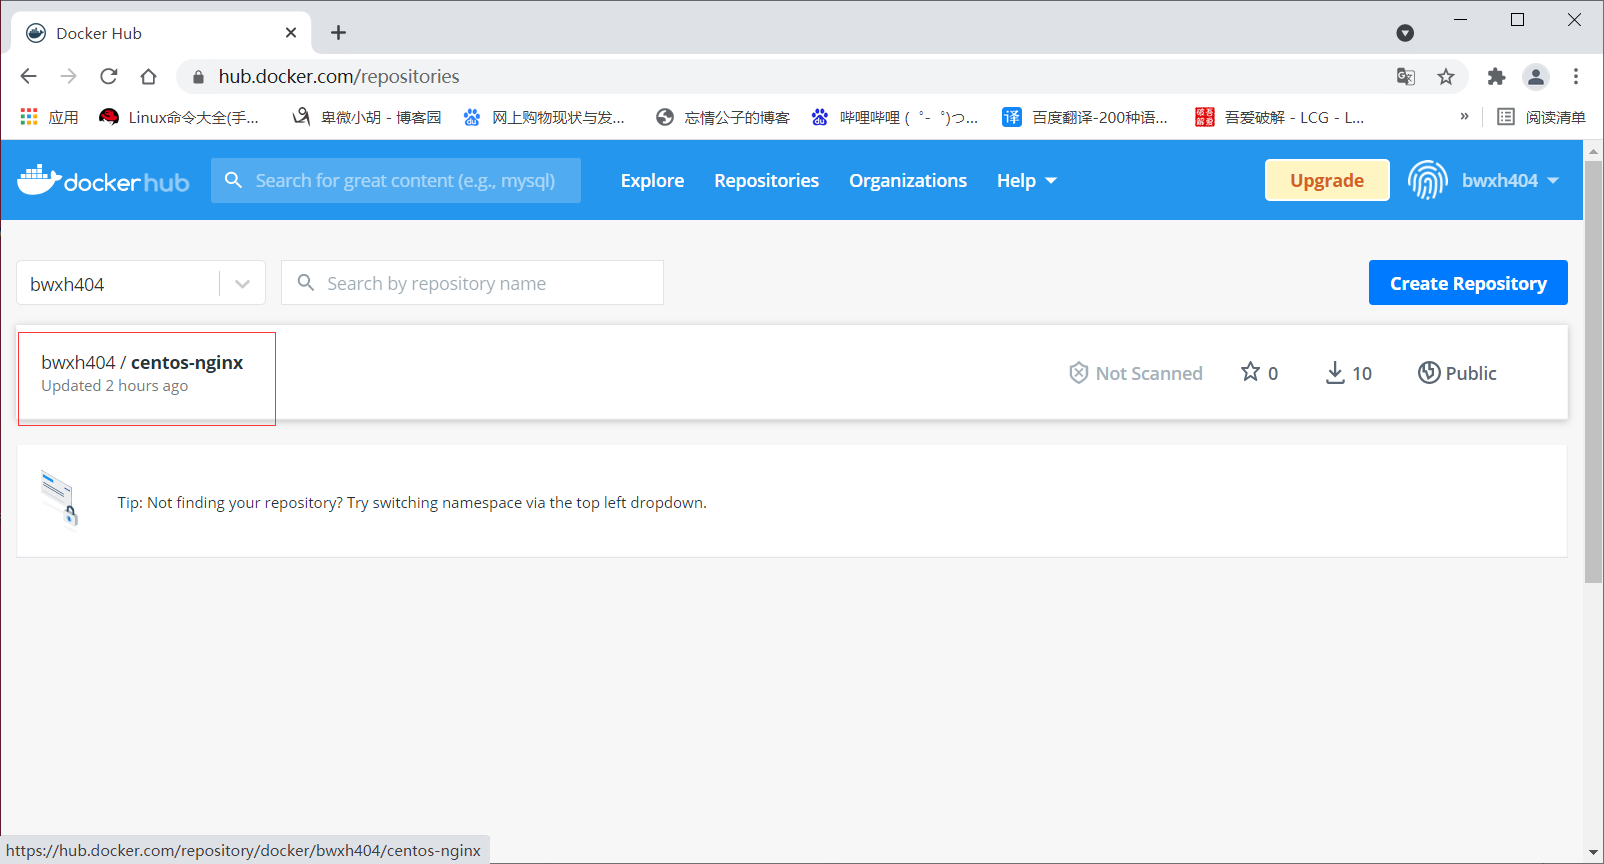The width and height of the screenshot is (1604, 864).
Task: Click the Search for great content field
Action: point(396,180)
